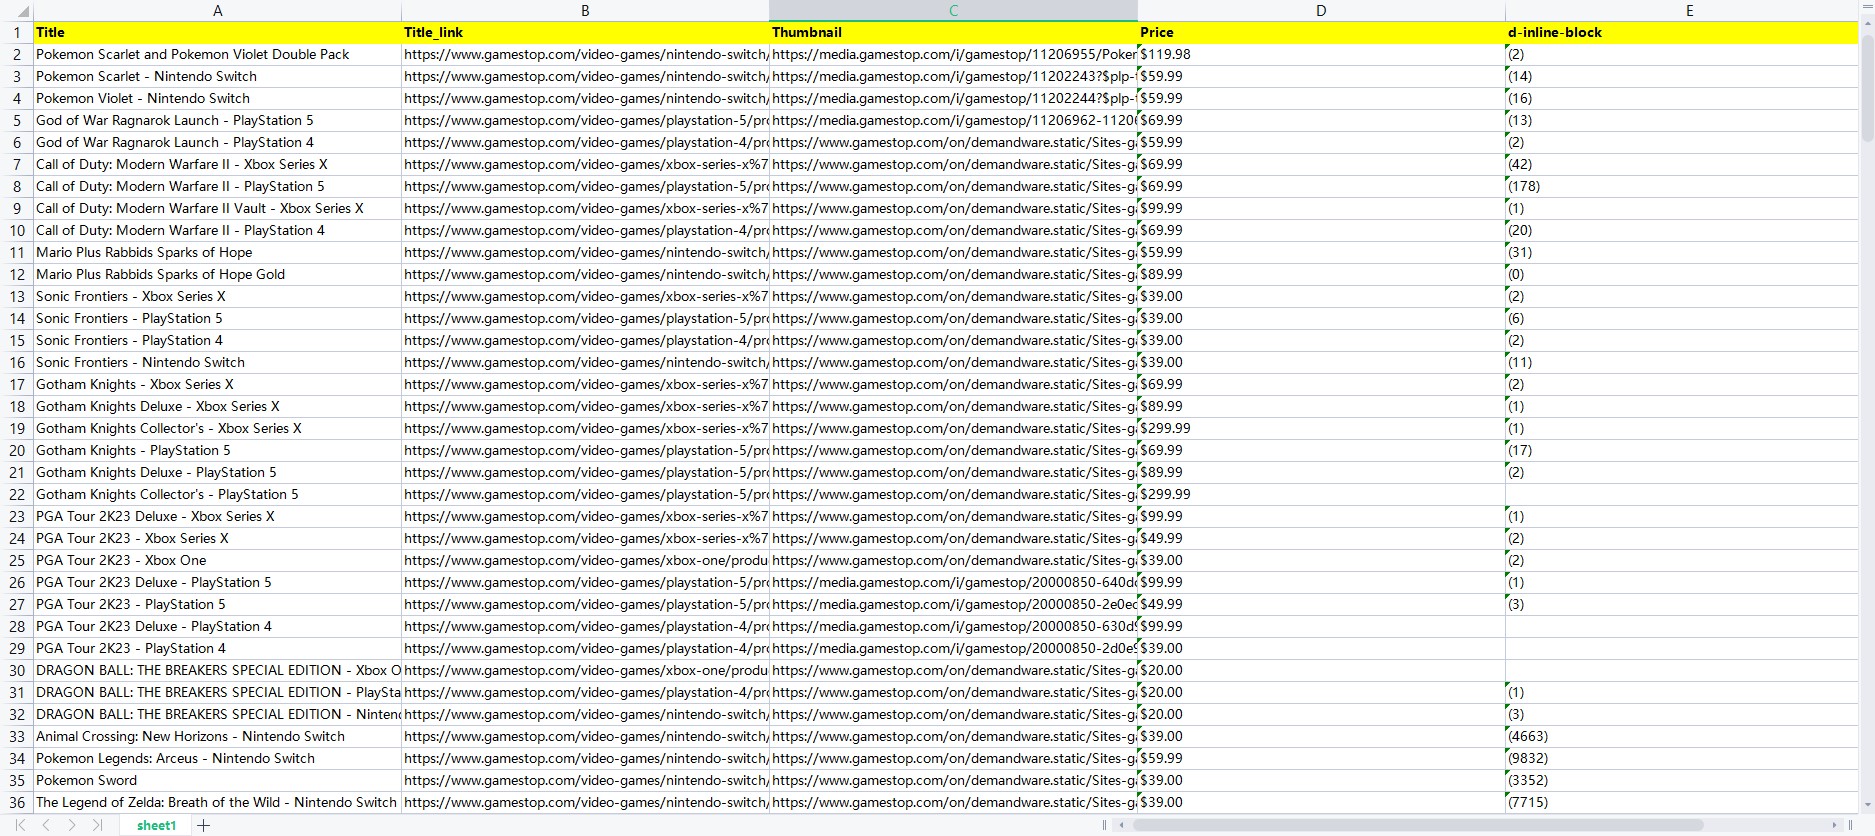Select row 36 header
Screen dimensions: 1875x836
17,802
